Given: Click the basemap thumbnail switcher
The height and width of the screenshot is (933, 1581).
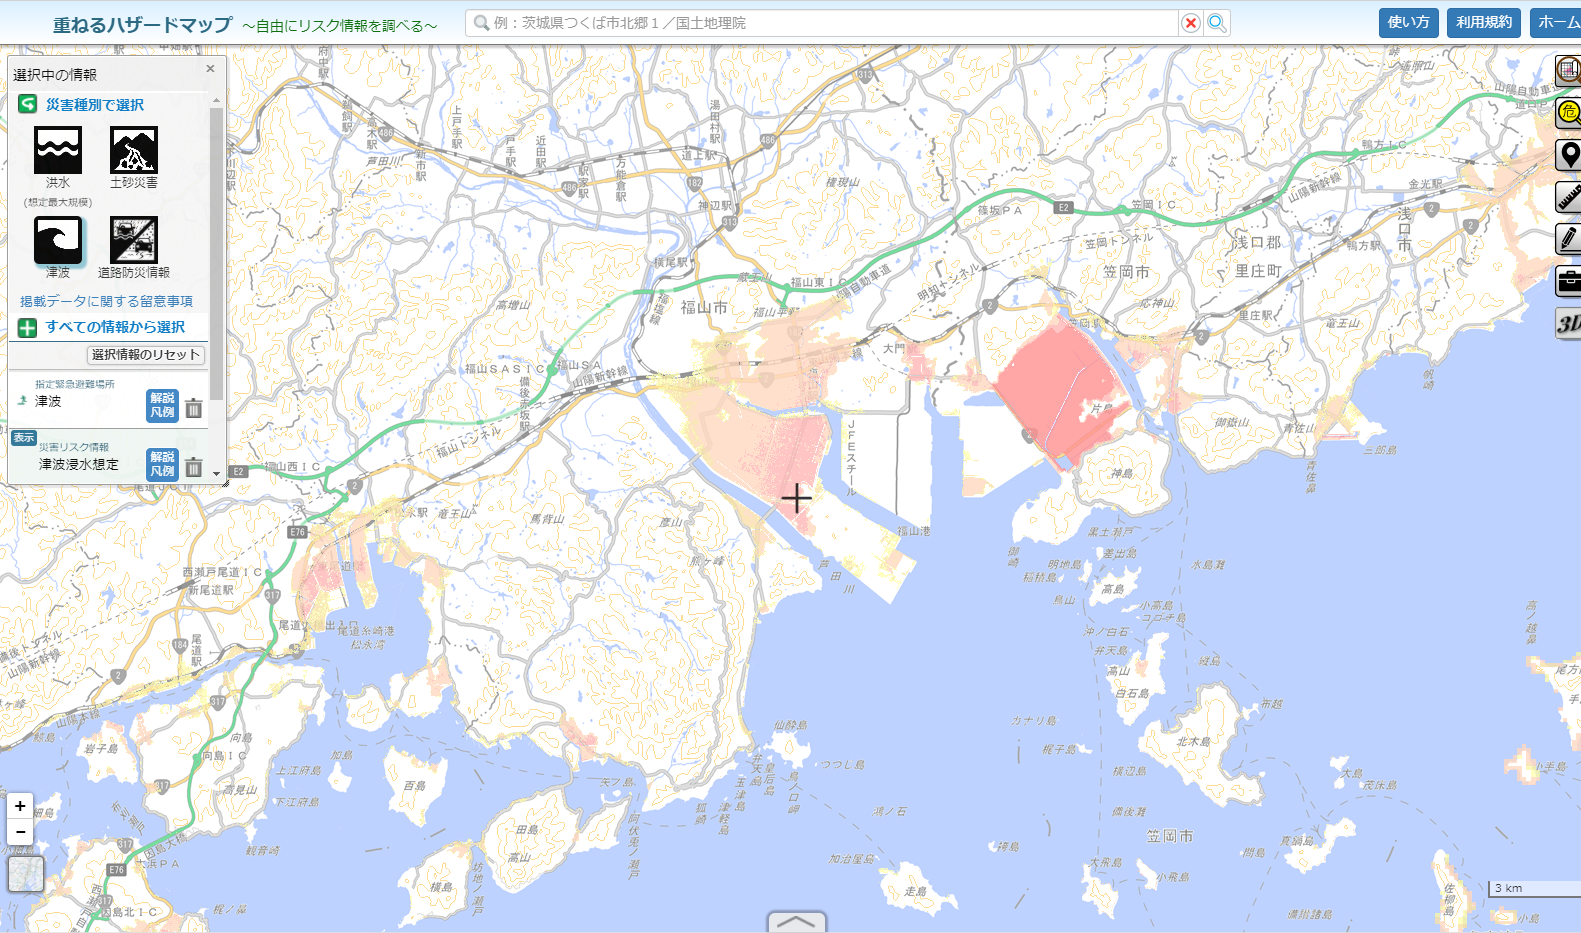Looking at the screenshot, I should 26,874.
